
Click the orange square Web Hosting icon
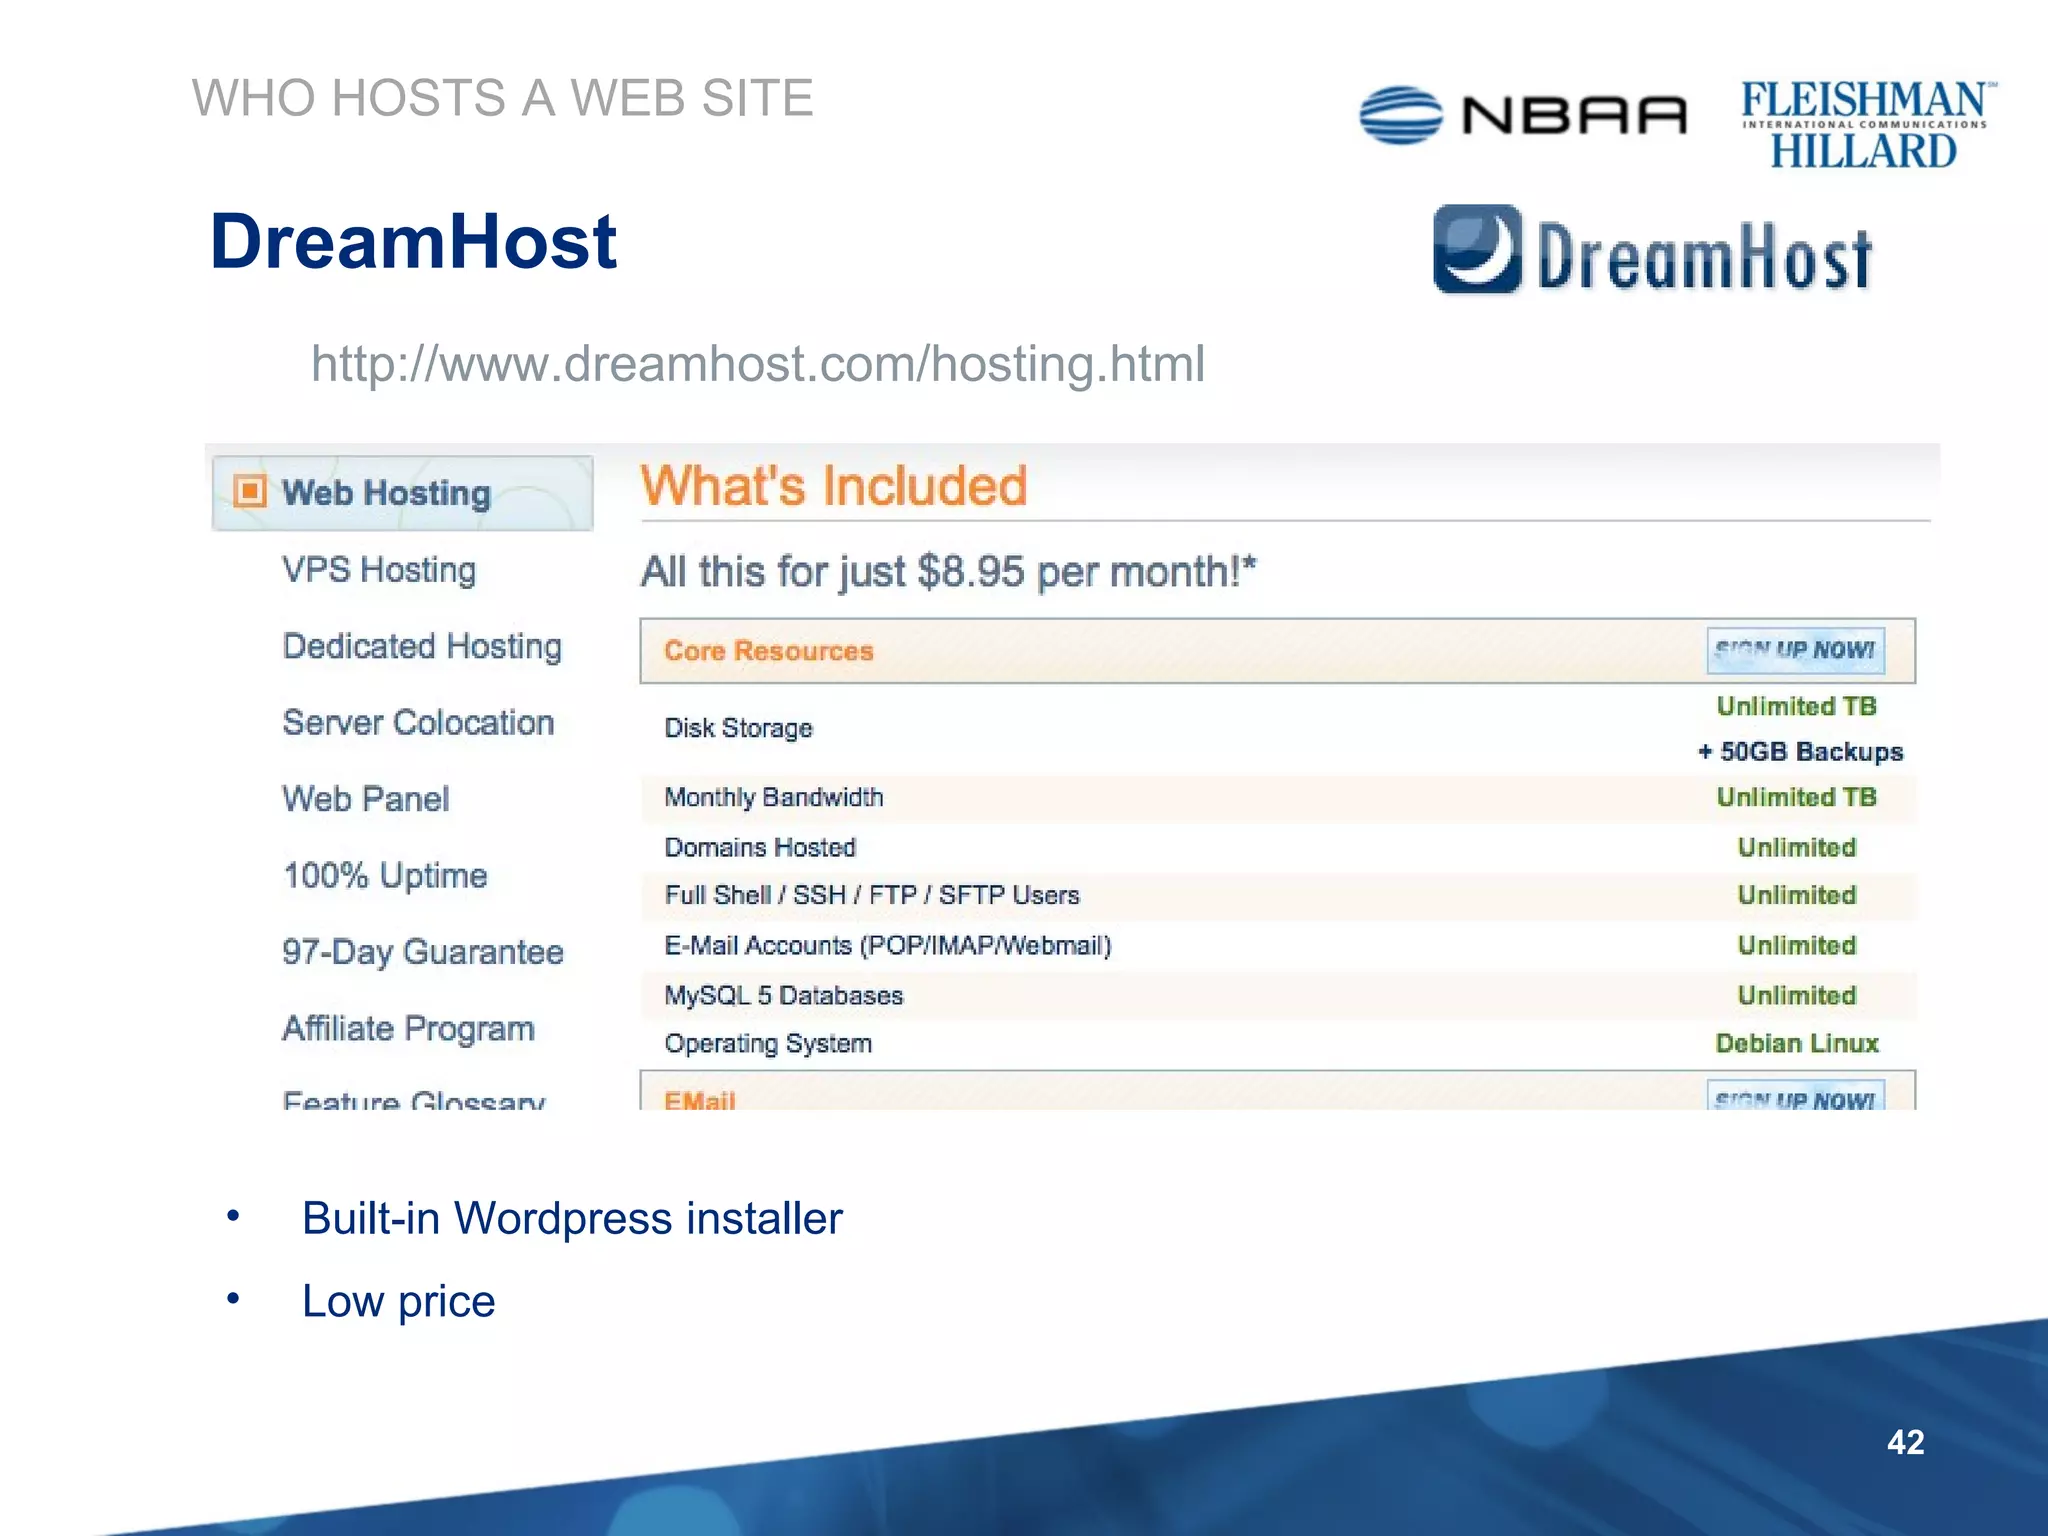250,491
